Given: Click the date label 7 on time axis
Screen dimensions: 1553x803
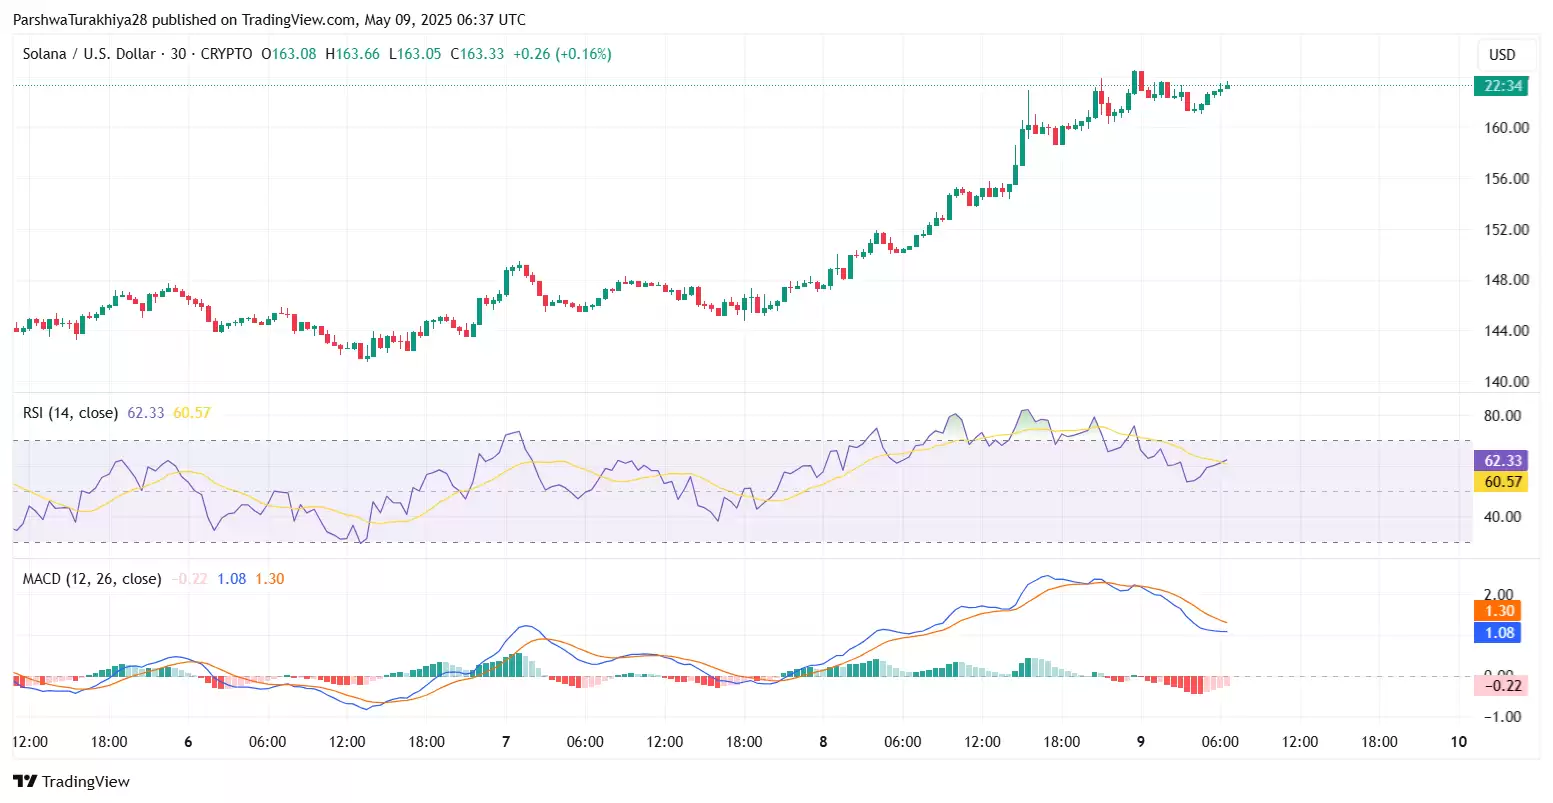Looking at the screenshot, I should pos(506,742).
